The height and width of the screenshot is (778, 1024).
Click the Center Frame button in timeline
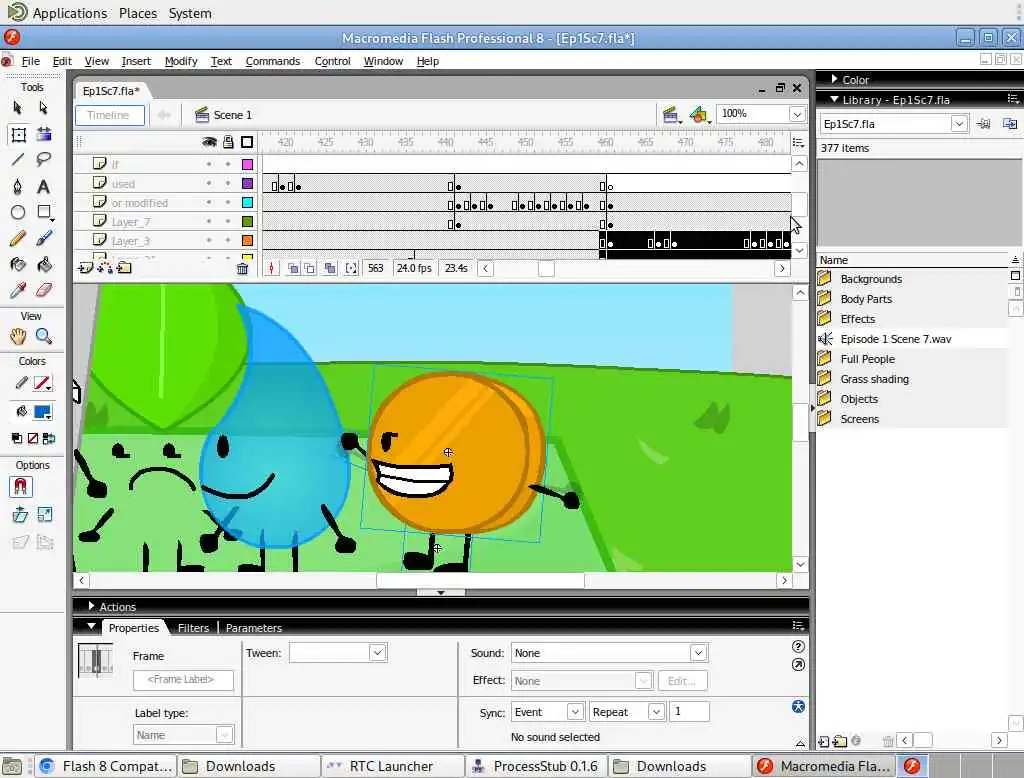pyautogui.click(x=272, y=268)
